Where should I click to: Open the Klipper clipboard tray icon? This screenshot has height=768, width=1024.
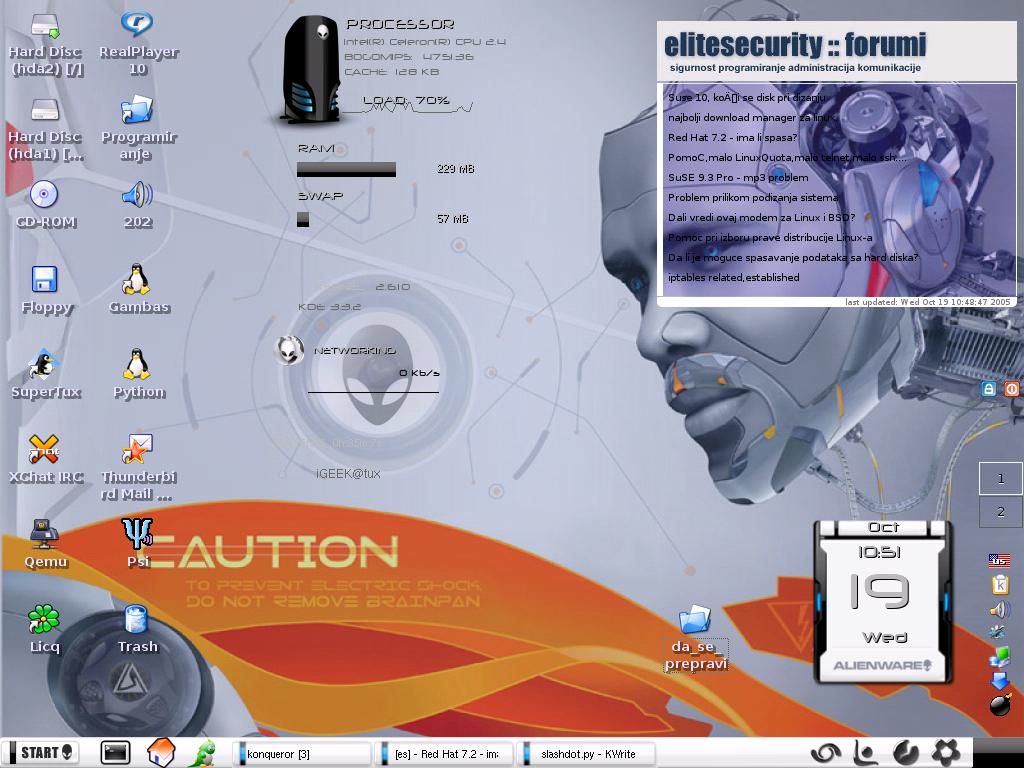pyautogui.click(x=1000, y=584)
